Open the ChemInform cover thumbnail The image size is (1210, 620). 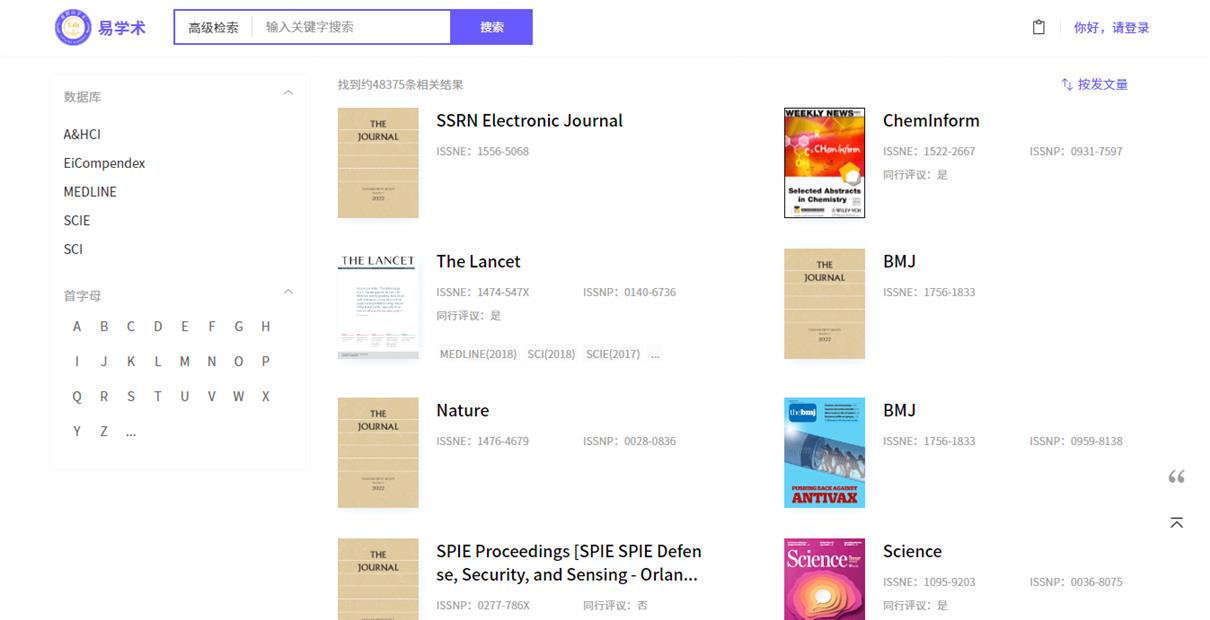(824, 163)
